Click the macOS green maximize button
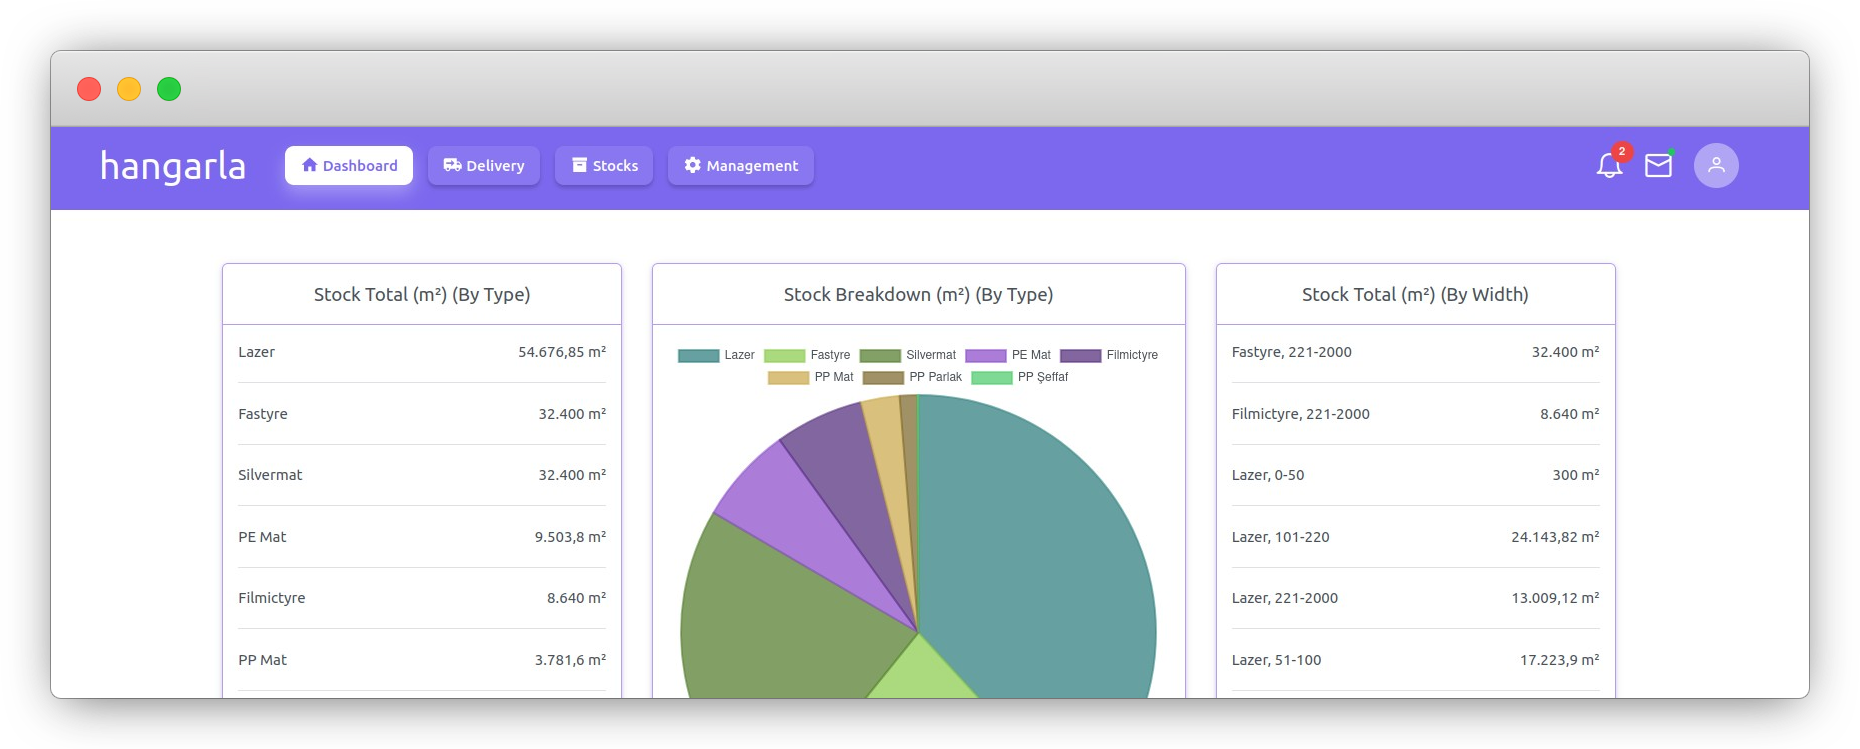This screenshot has height=749, width=1860. tap(169, 89)
